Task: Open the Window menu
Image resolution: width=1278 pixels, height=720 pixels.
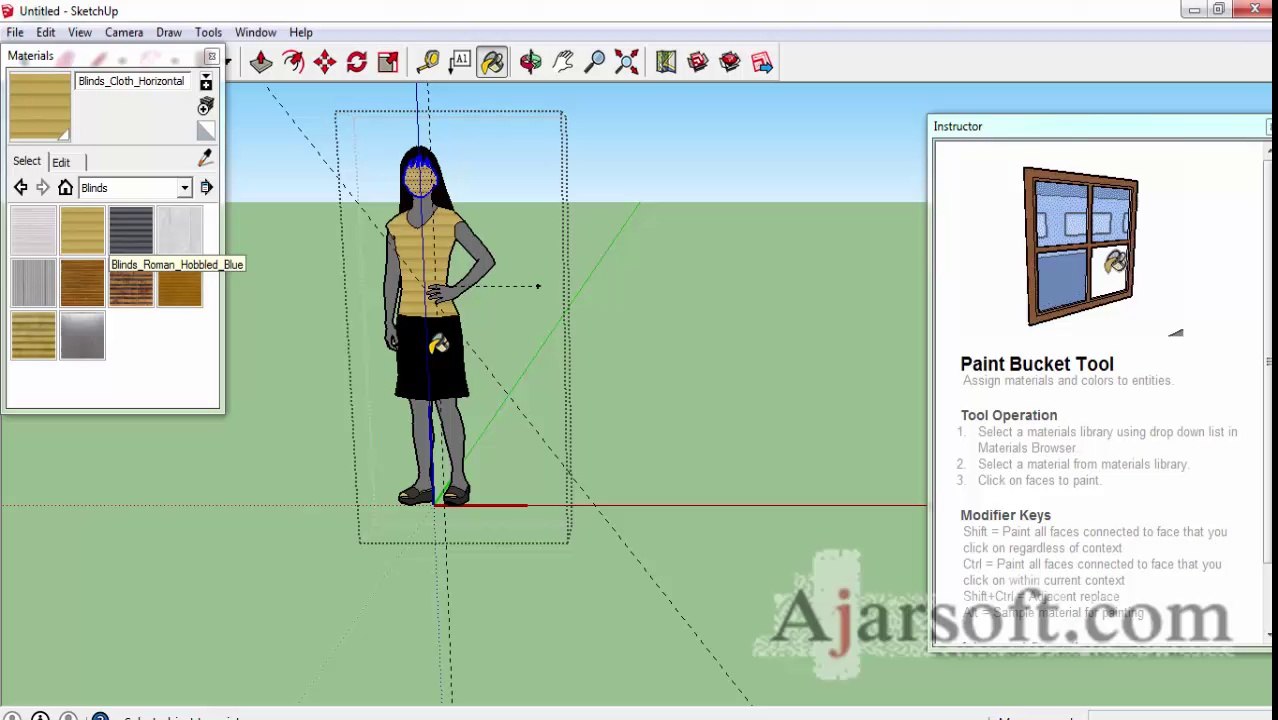Action: click(x=256, y=32)
